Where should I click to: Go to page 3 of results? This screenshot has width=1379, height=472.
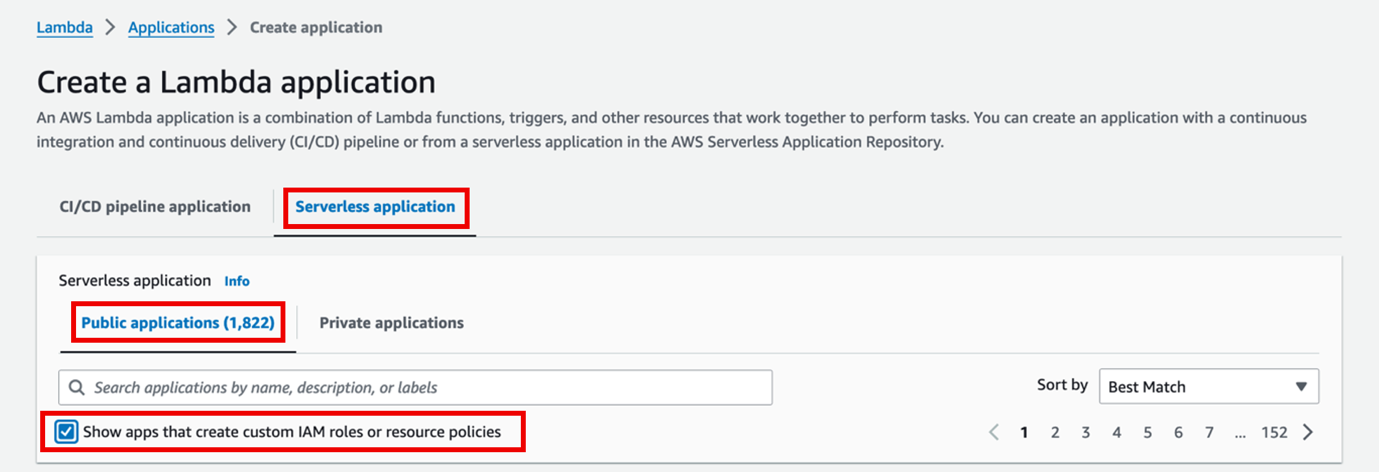(1085, 433)
